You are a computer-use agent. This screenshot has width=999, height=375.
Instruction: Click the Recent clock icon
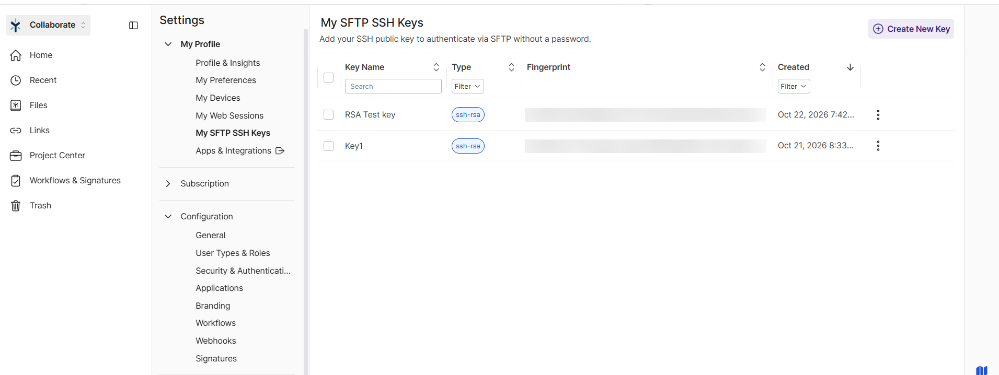click(x=16, y=80)
